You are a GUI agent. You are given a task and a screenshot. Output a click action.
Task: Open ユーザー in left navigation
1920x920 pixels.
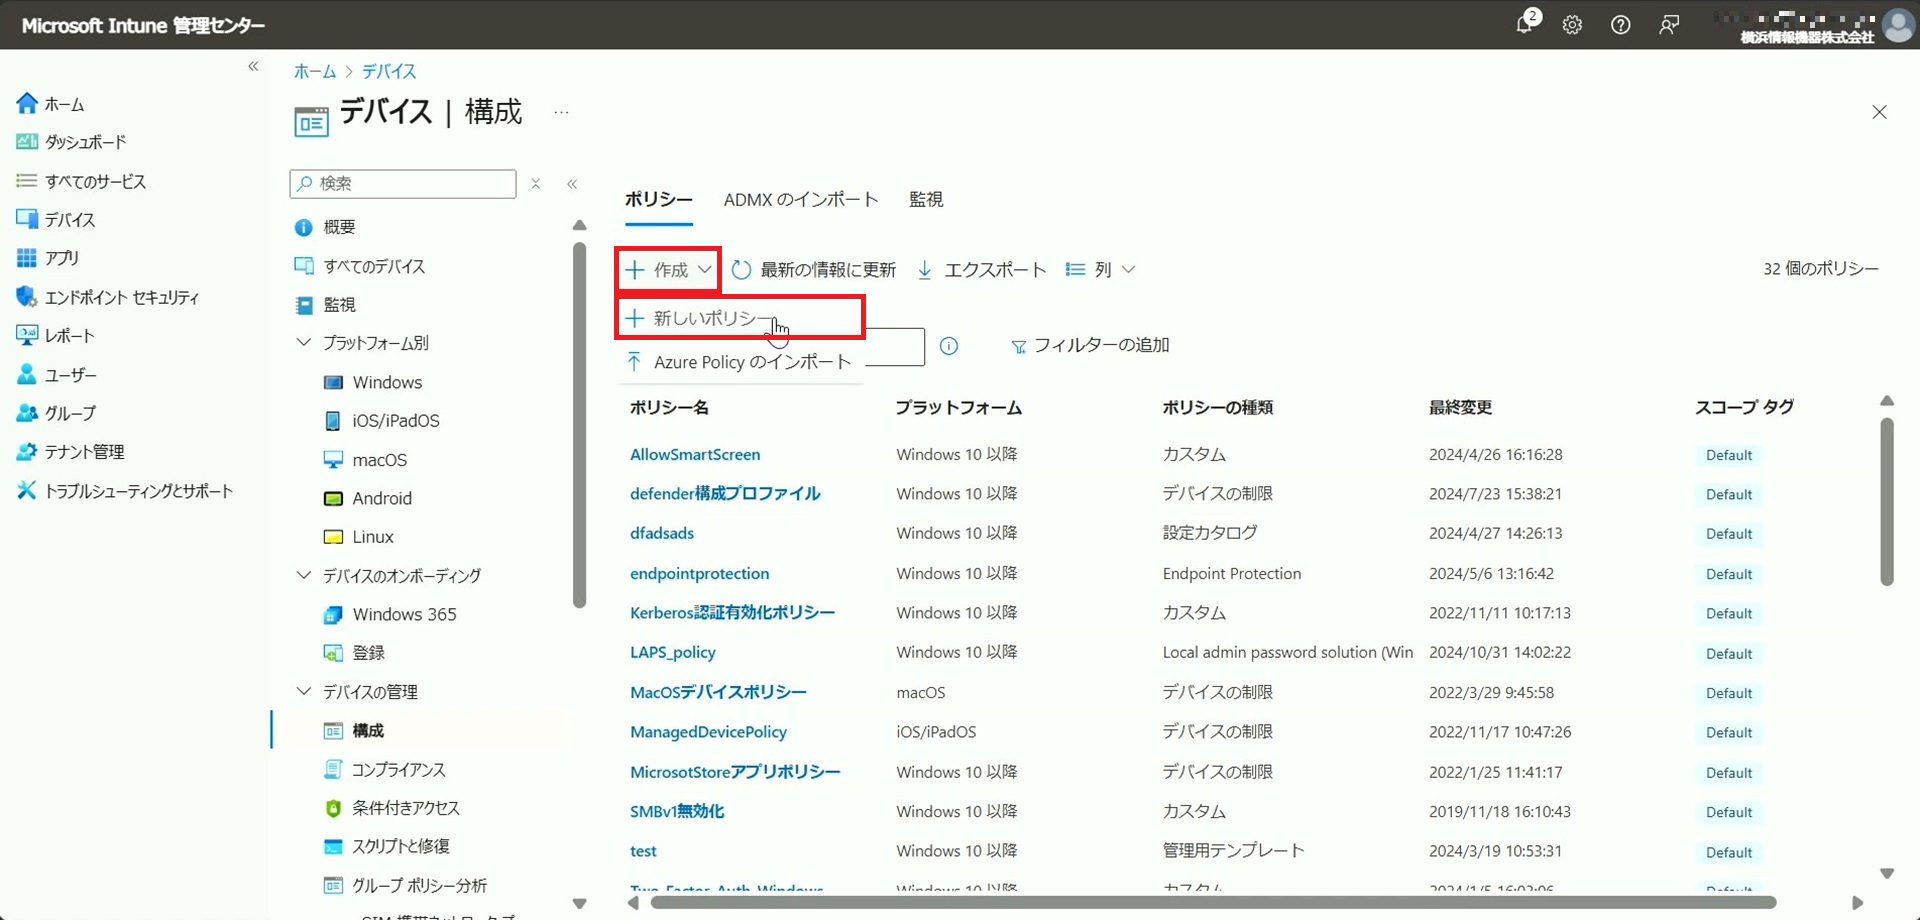point(58,375)
